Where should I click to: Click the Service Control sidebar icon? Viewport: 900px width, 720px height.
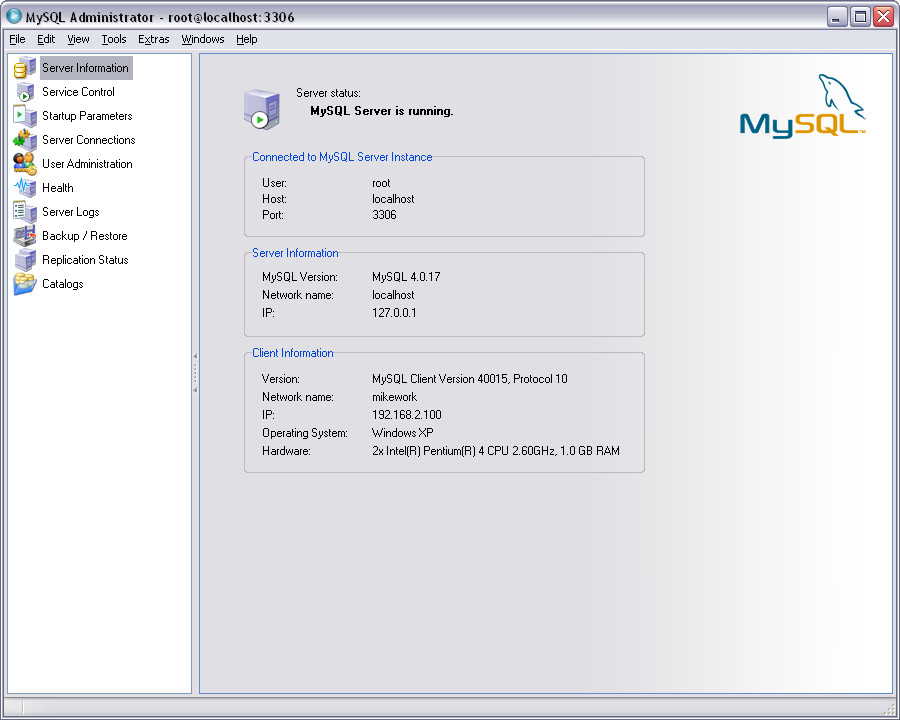click(x=25, y=92)
